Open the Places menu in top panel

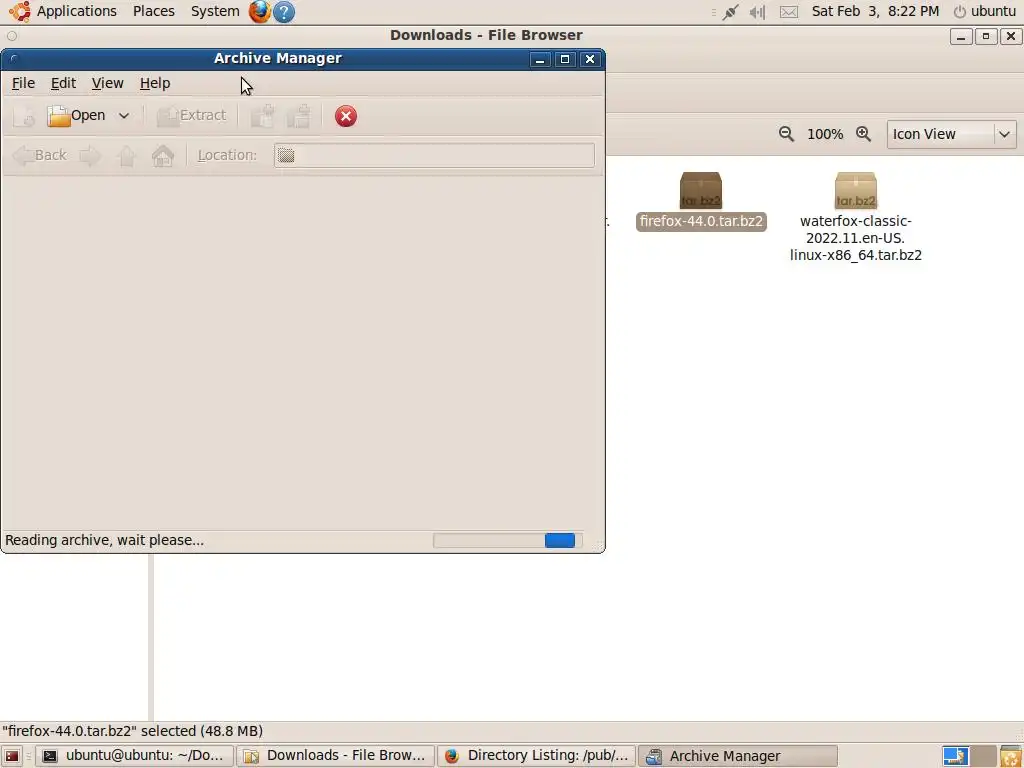click(153, 11)
